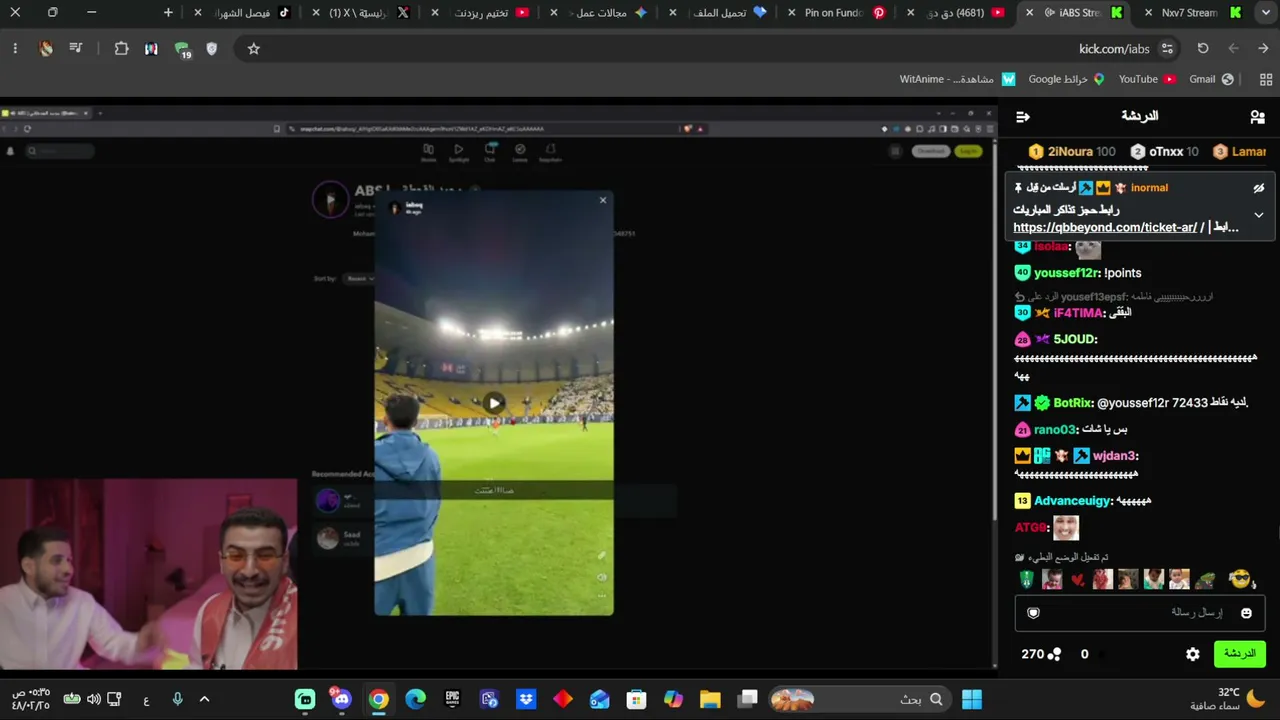Open BotRix's profile from chat
Image resolution: width=1280 pixels, height=720 pixels.
pyautogui.click(x=1071, y=403)
